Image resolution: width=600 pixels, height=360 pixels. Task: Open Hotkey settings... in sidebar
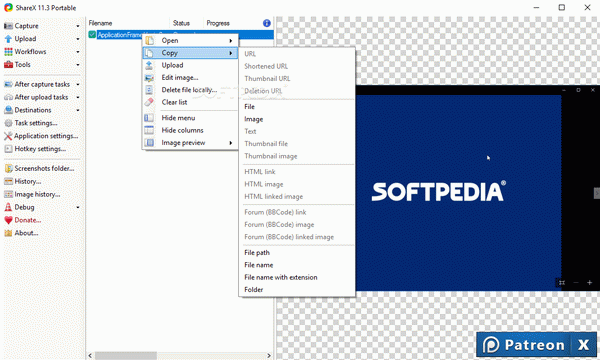click(x=40, y=149)
